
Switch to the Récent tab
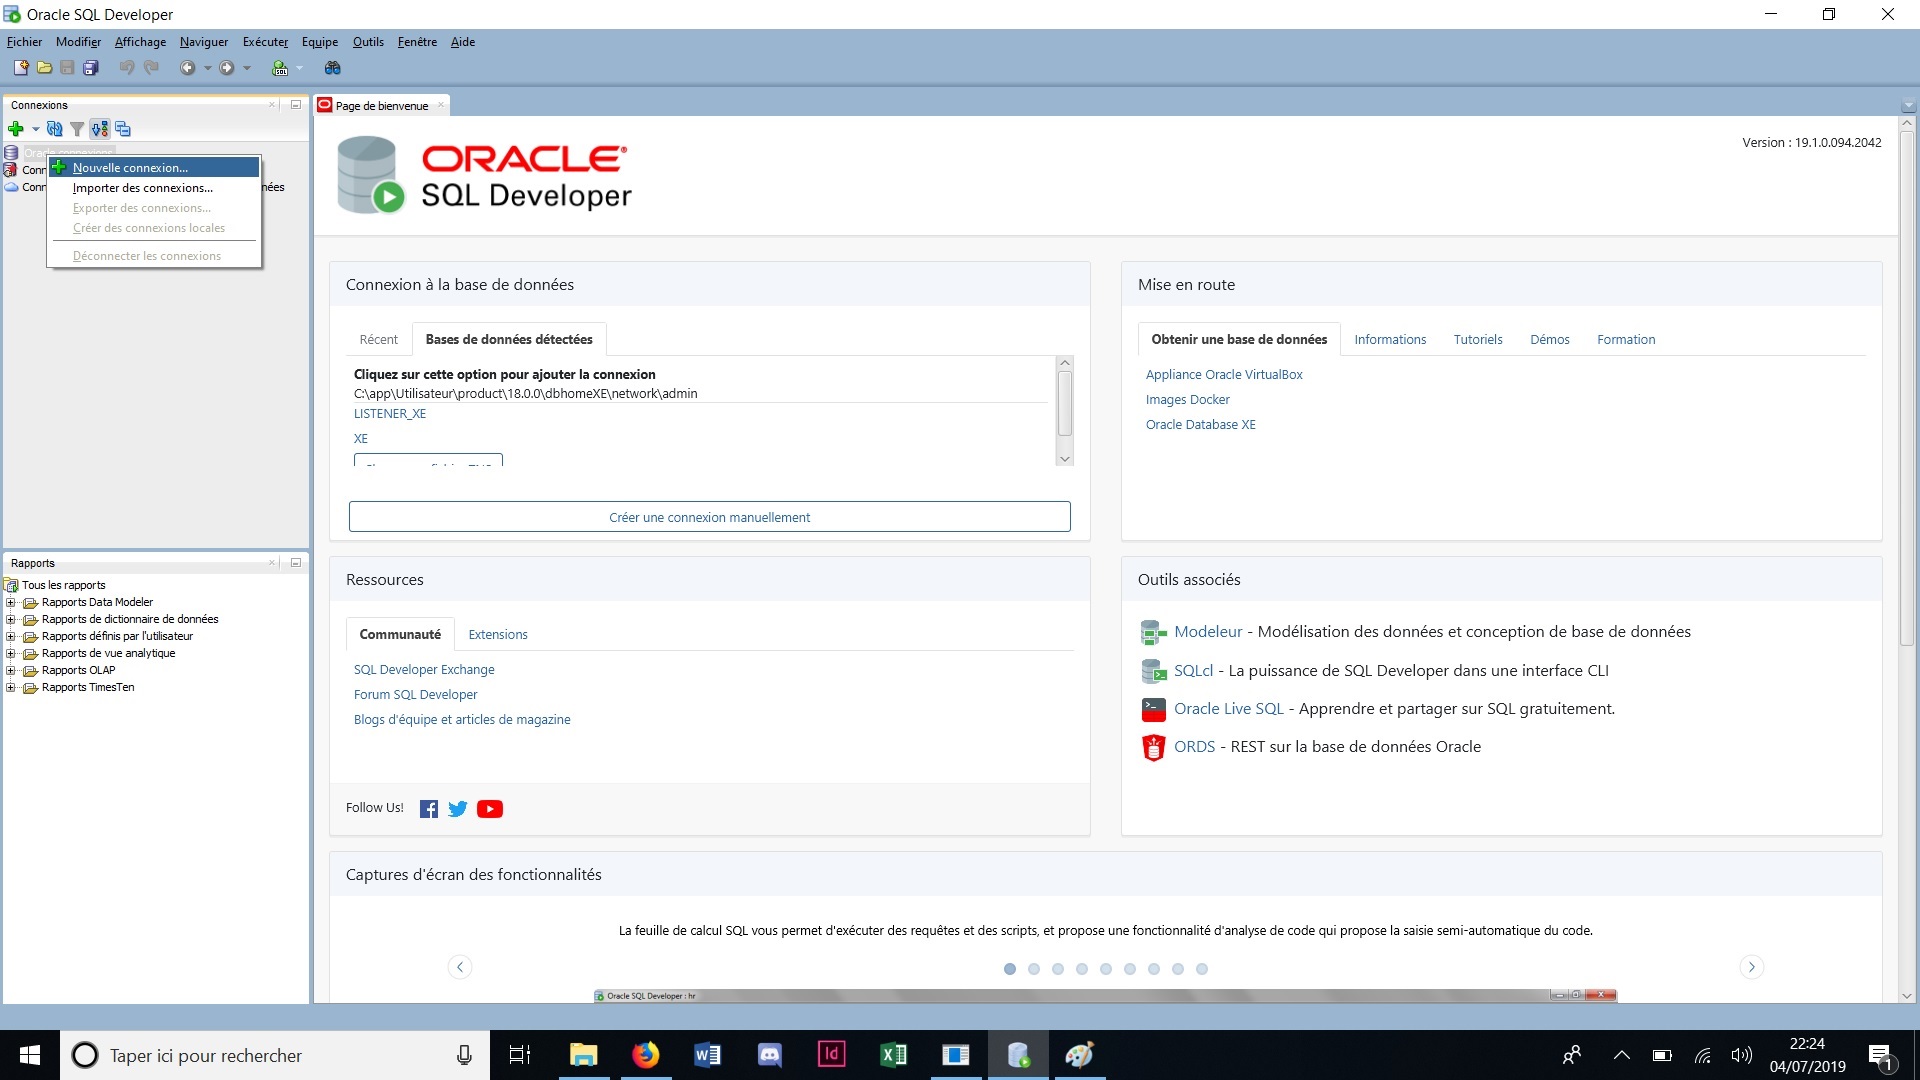(378, 340)
